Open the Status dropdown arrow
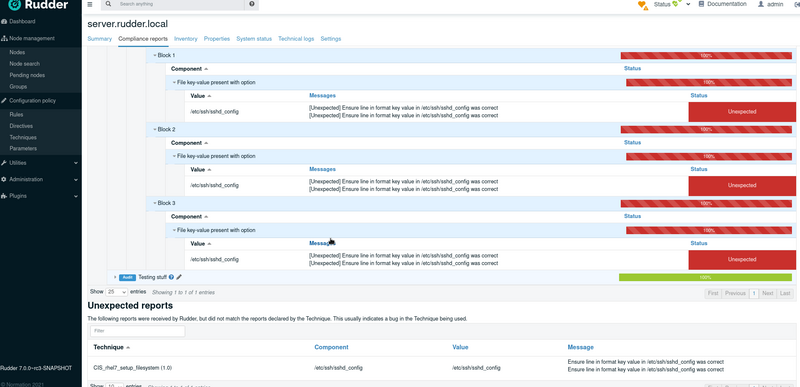800x387 pixels. tap(688, 4)
